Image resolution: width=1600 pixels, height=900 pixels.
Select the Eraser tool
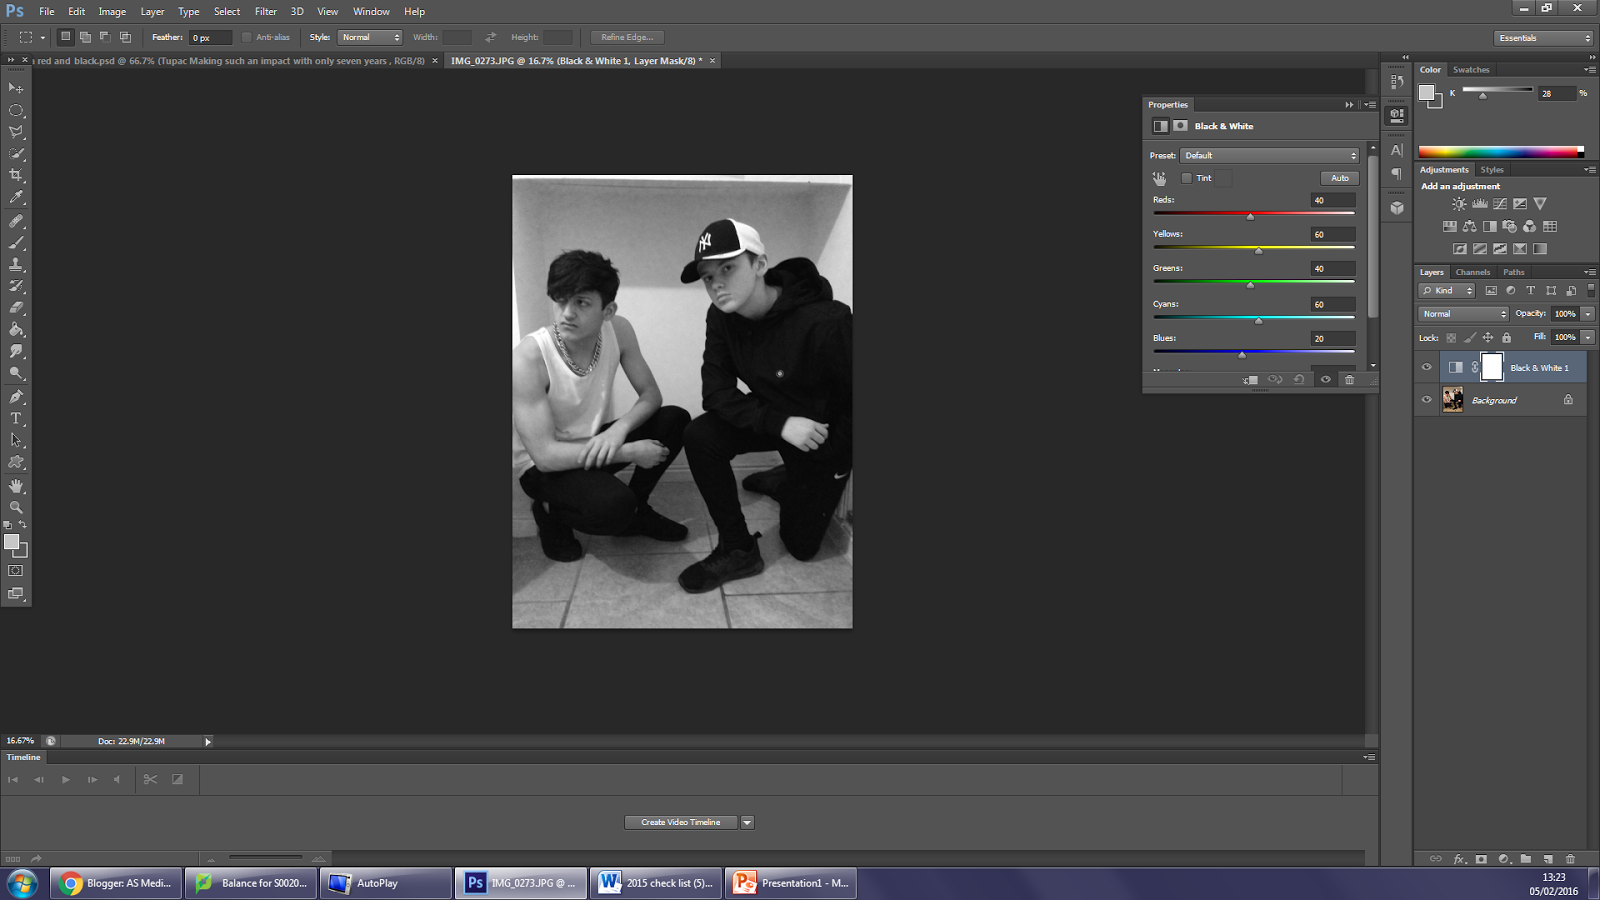(16, 308)
